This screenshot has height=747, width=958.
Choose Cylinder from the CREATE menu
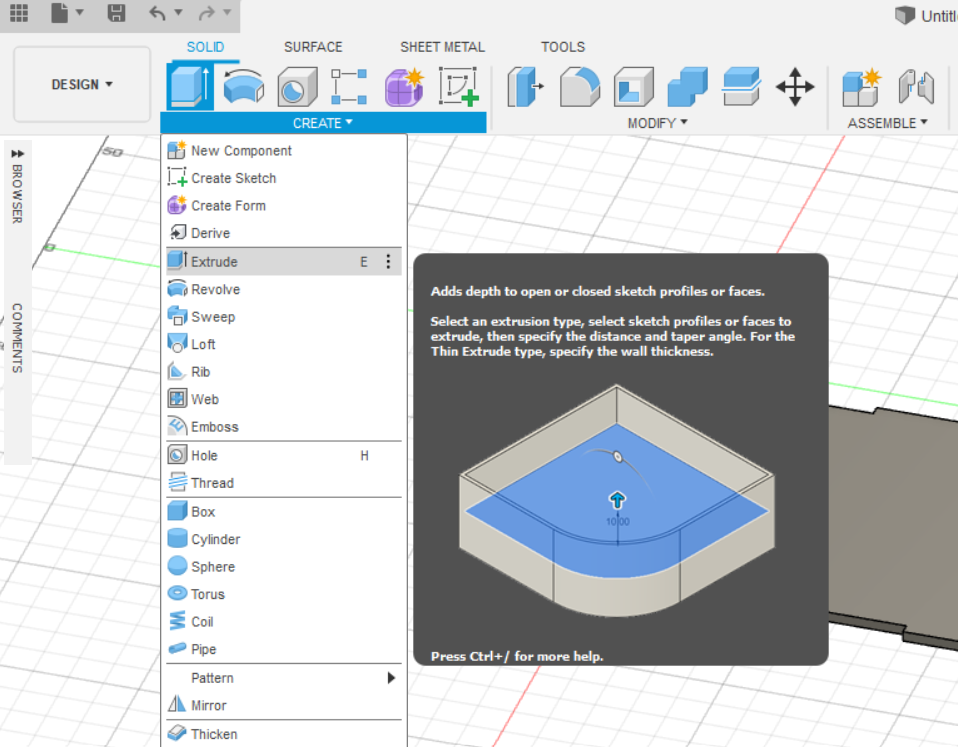pyautogui.click(x=284, y=539)
